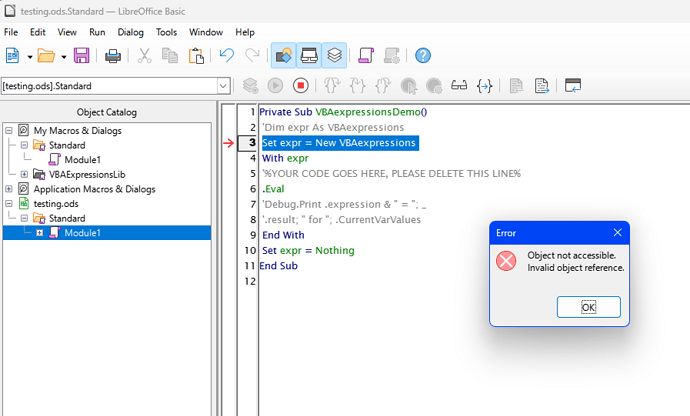Select the testing.ods document node

56,203
